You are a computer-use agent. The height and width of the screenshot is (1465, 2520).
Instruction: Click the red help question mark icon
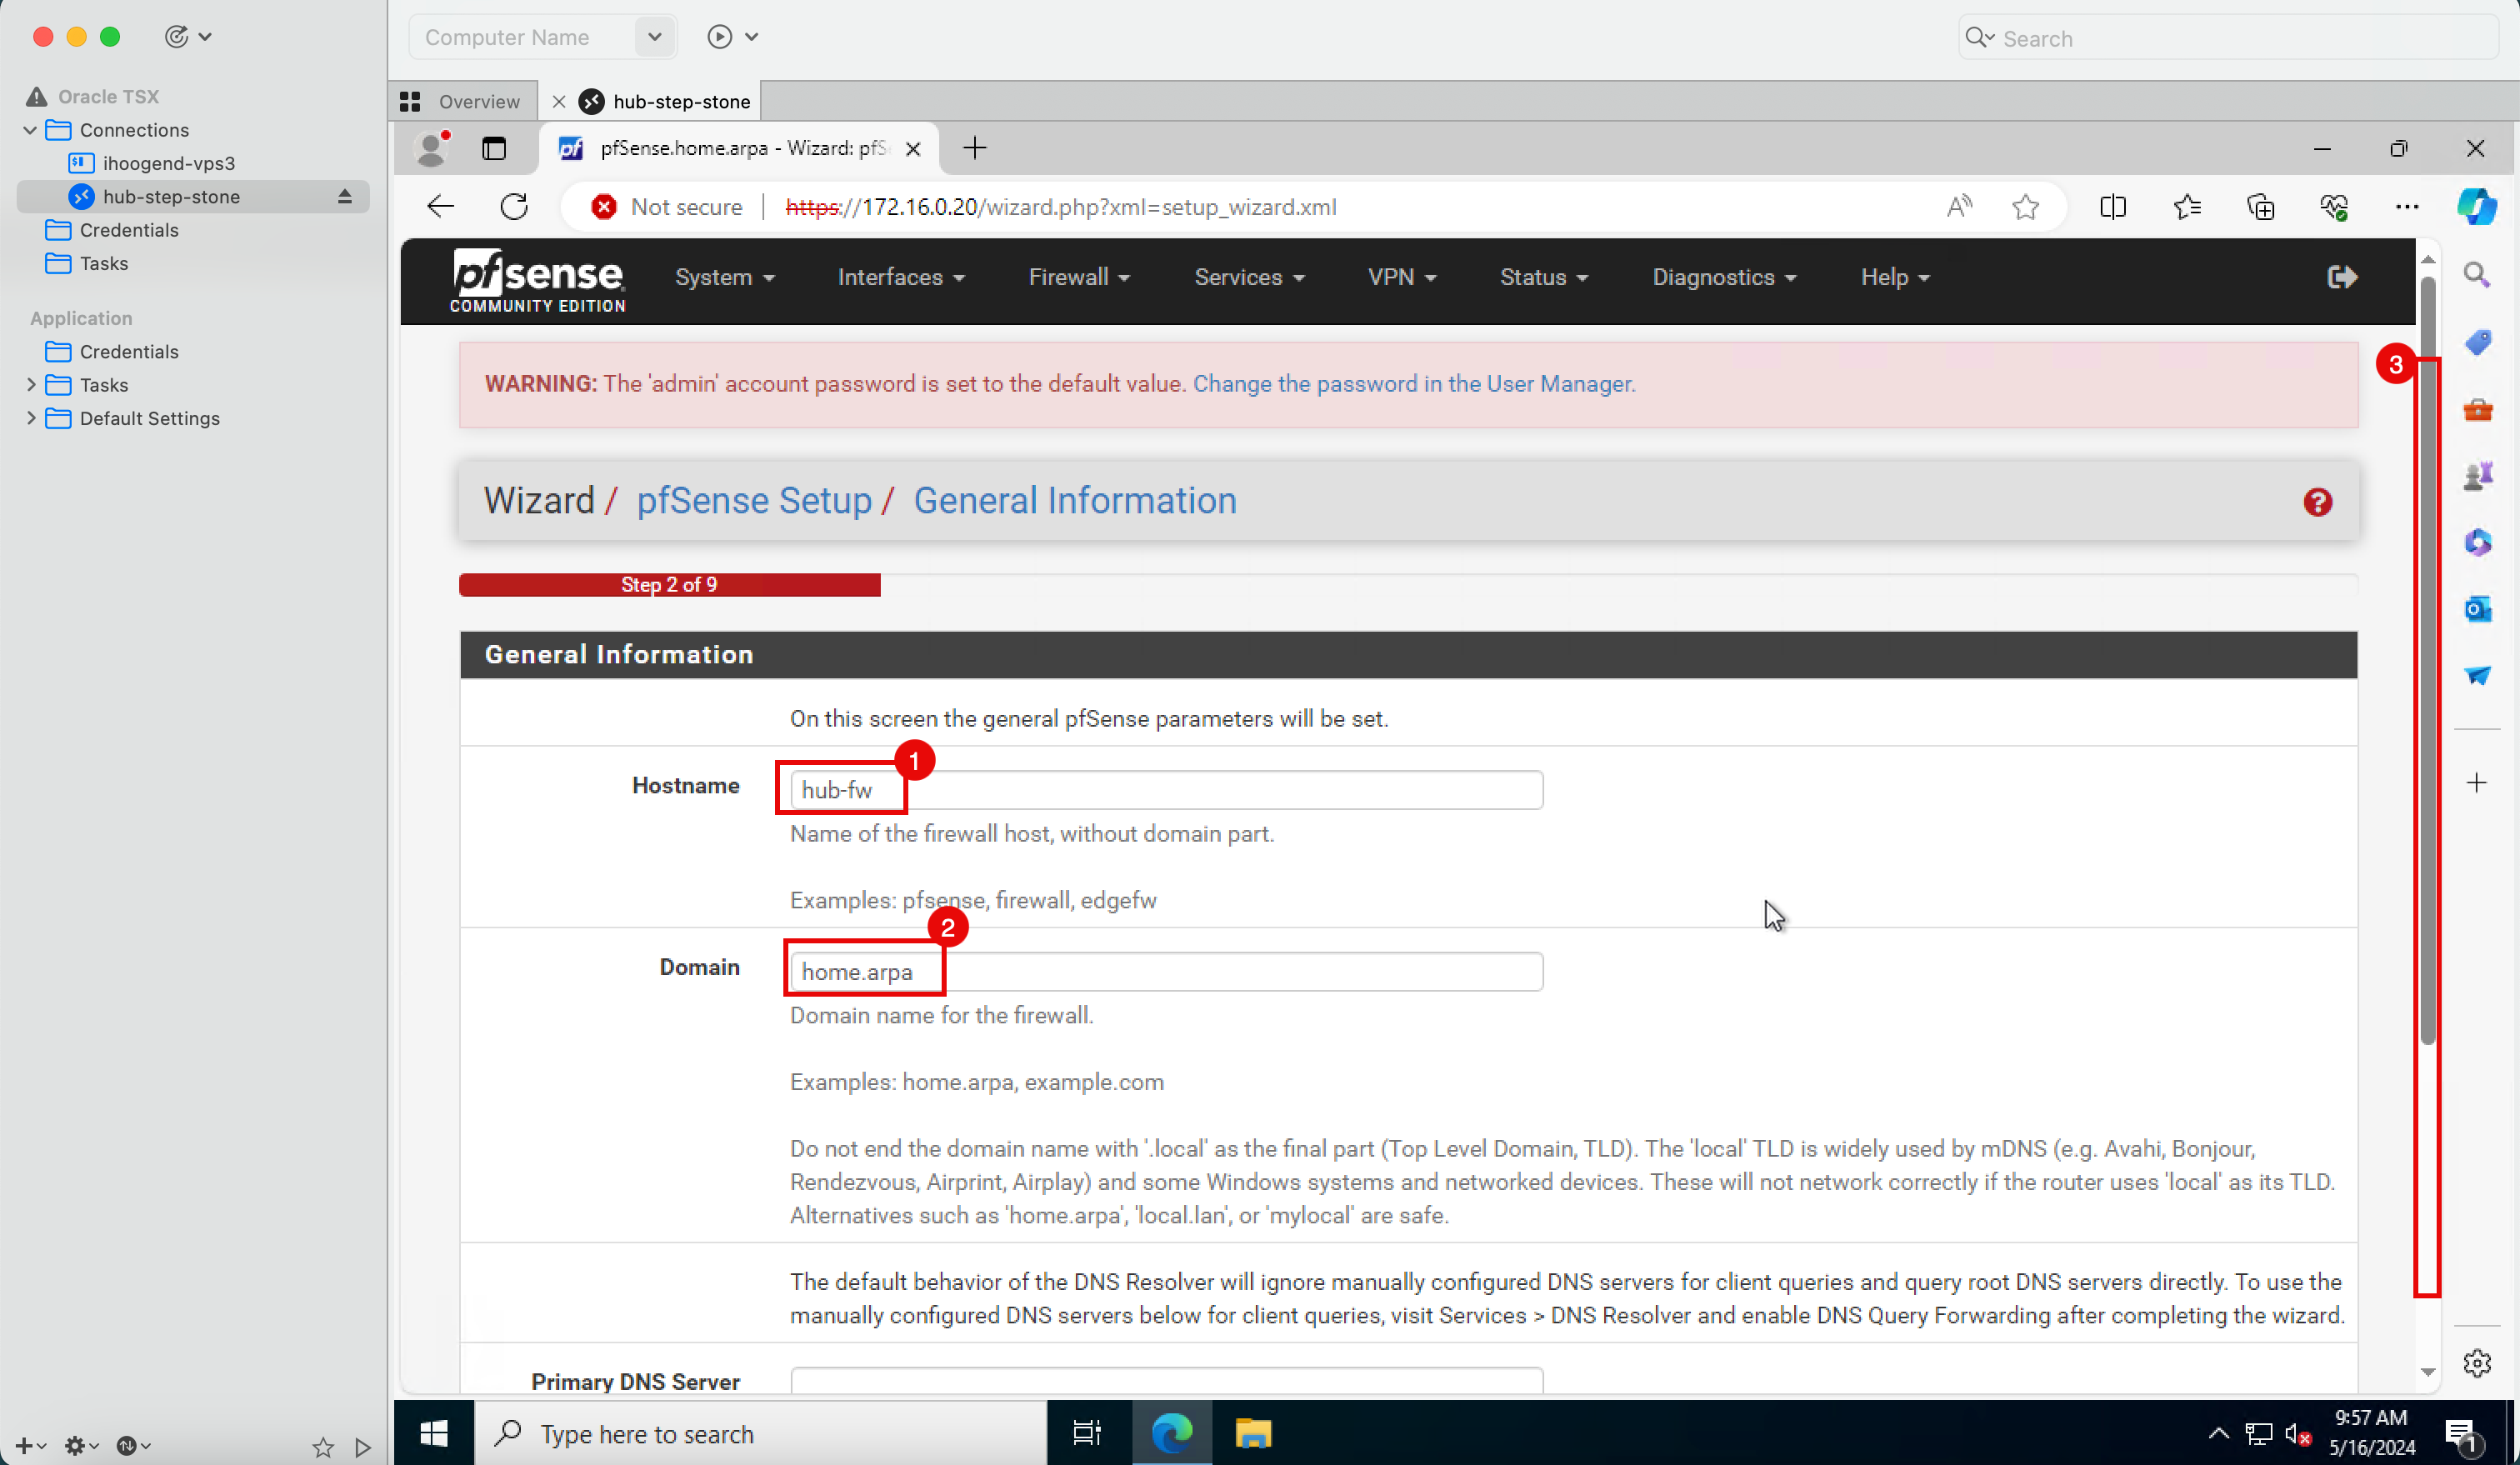tap(2317, 502)
